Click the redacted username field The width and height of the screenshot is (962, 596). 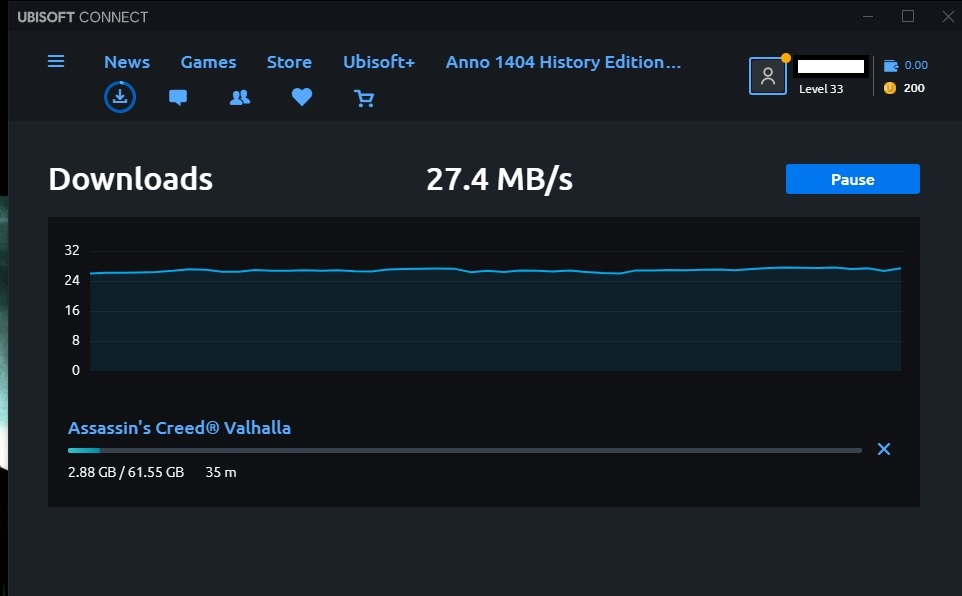[831, 66]
